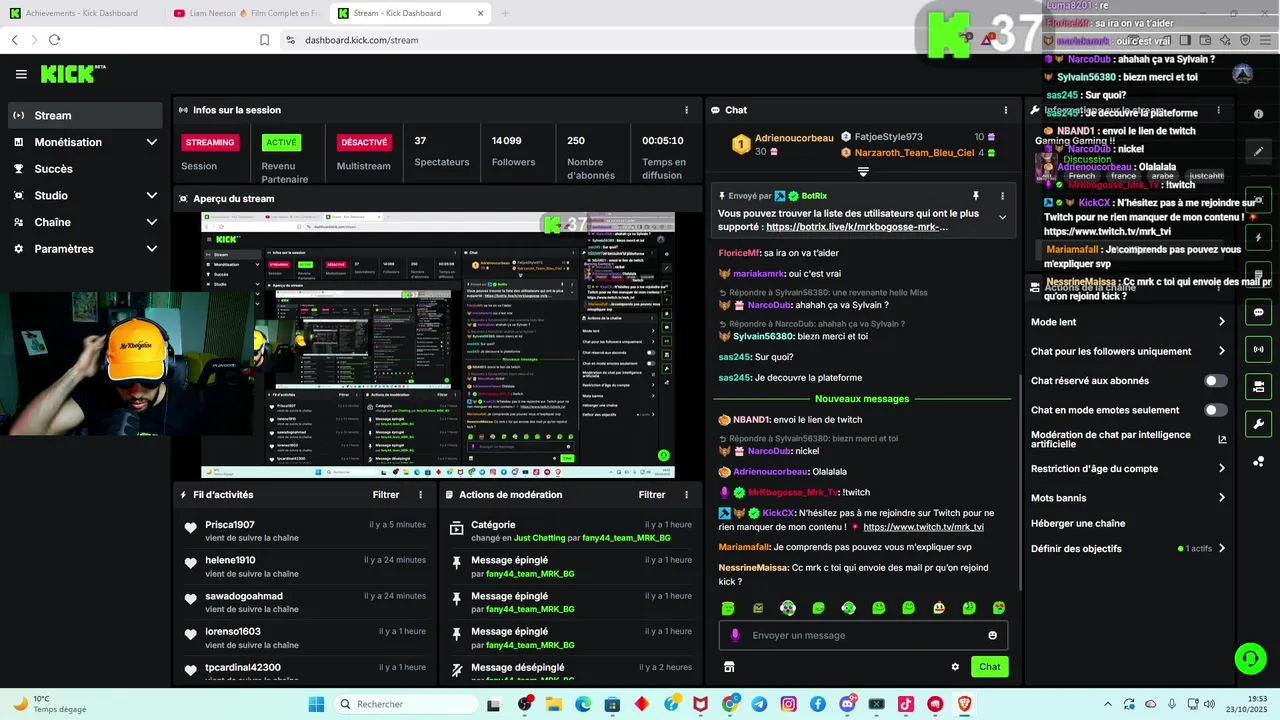Open Chat pour les followers uniquement options
This screenshot has height=720, width=1280.
tap(1128, 351)
